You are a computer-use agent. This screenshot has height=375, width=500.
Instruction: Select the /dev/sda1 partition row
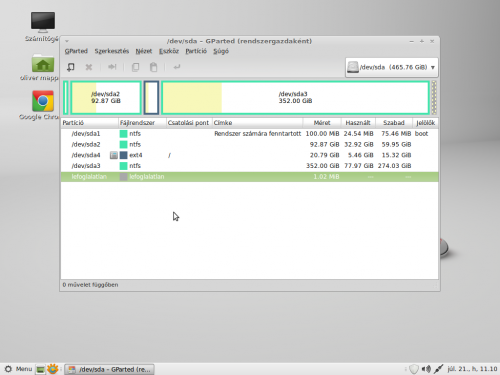pyautogui.click(x=250, y=134)
